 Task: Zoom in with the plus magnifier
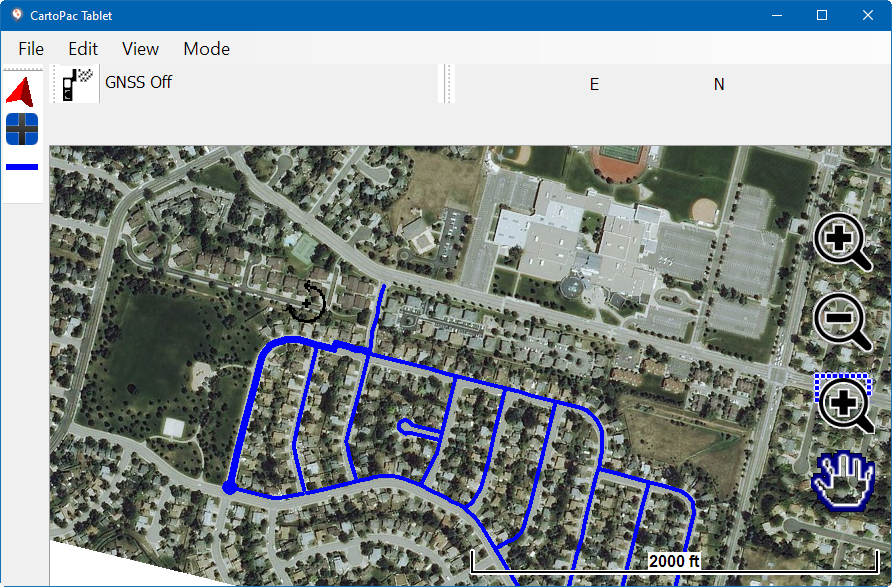pyautogui.click(x=843, y=242)
